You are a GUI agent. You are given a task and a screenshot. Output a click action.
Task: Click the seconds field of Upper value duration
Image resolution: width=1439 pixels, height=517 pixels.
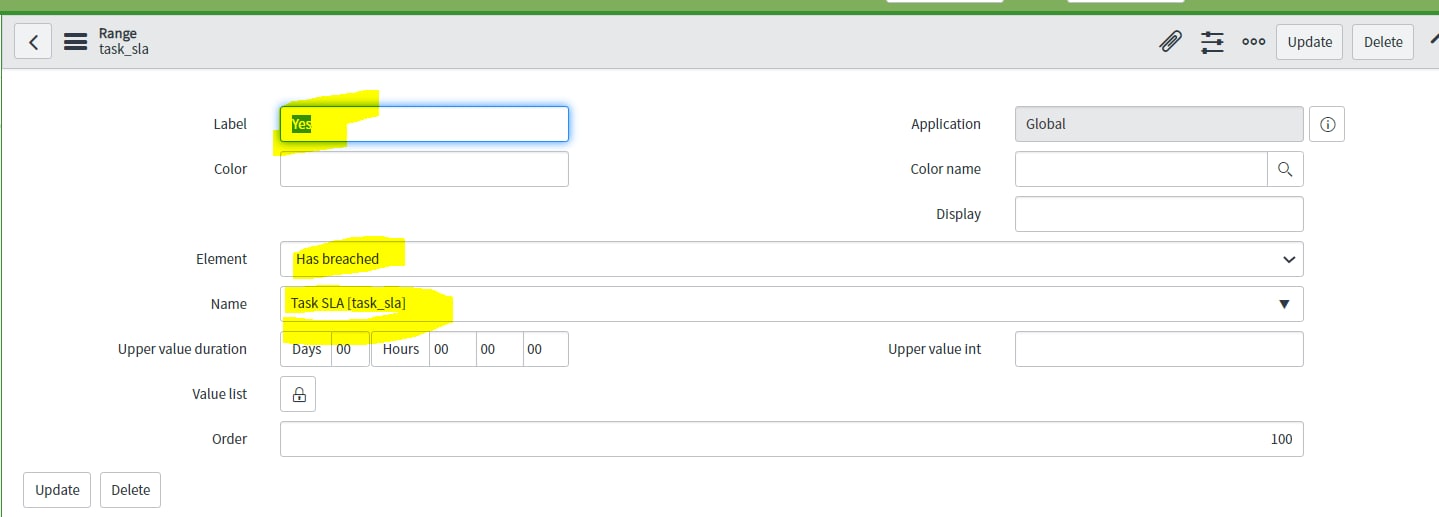545,349
